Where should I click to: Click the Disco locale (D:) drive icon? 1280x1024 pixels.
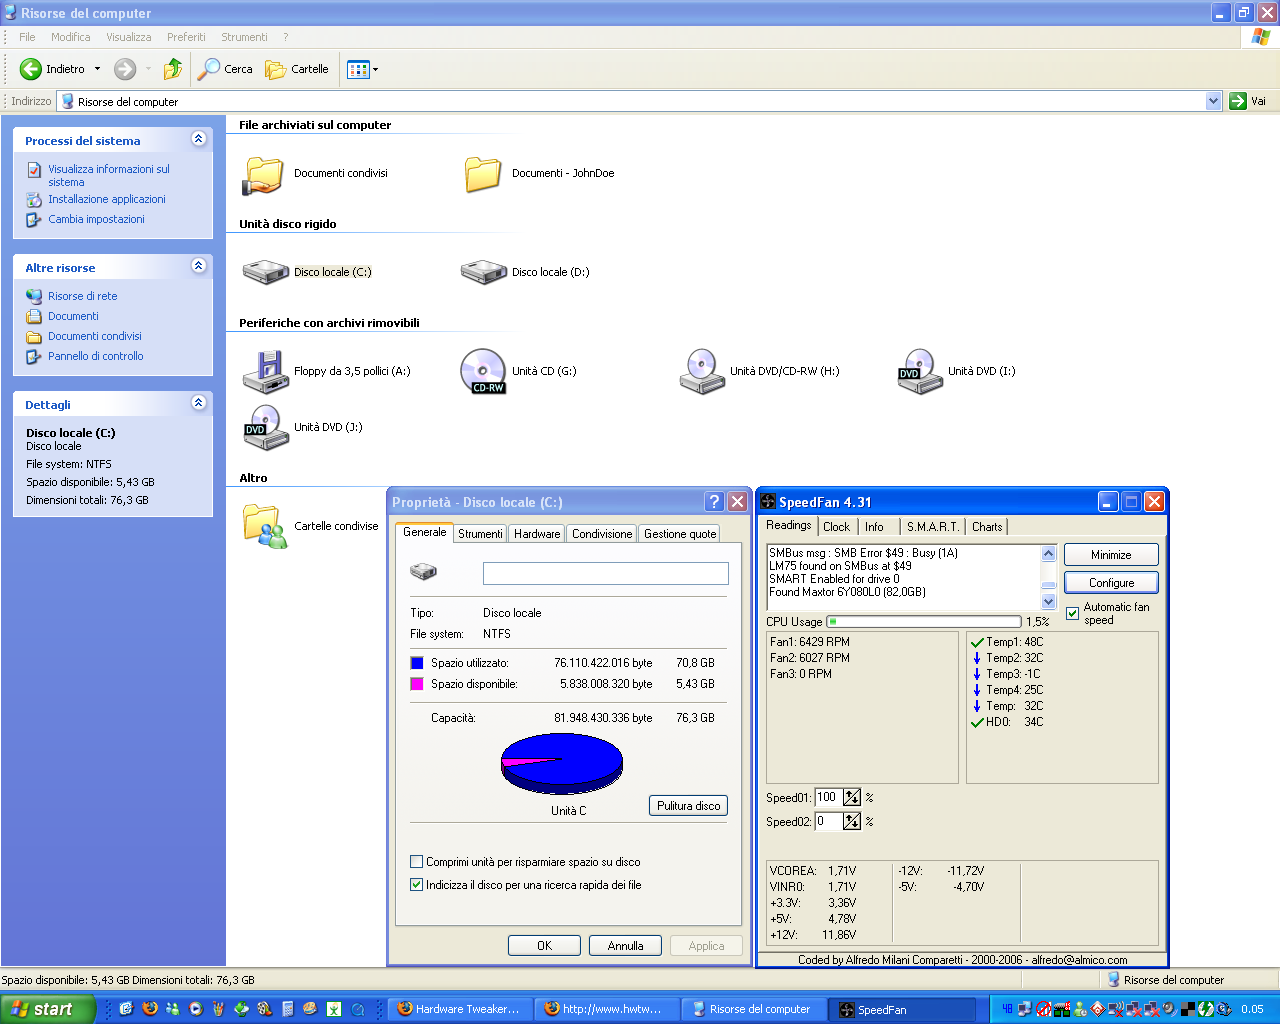click(483, 272)
